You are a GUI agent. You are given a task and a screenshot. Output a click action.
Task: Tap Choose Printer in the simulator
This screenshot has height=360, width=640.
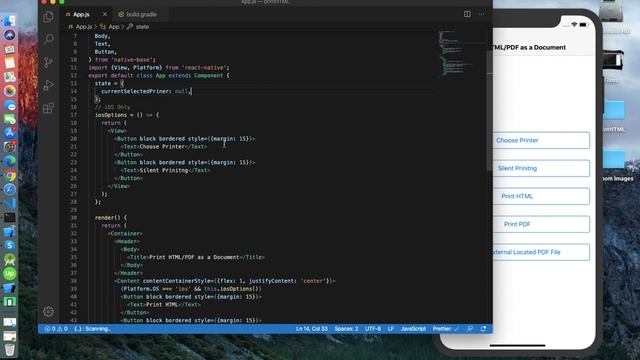tap(541, 140)
